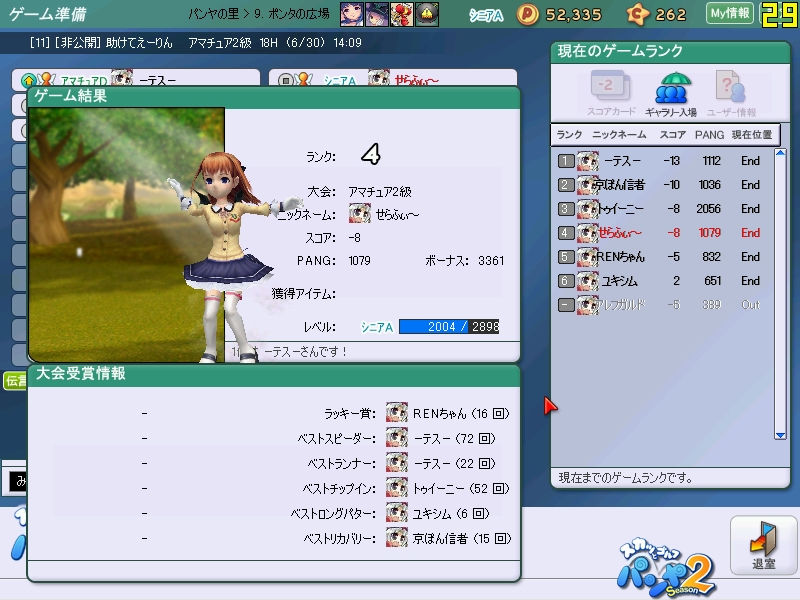The image size is (800, 600).
Task: Click the status message ーテスーさんです！
Action: pyautogui.click(x=306, y=352)
